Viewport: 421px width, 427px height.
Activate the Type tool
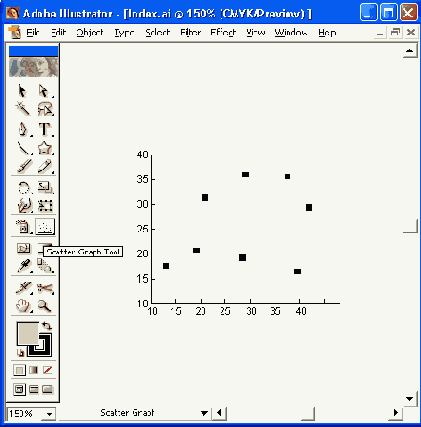click(45, 129)
